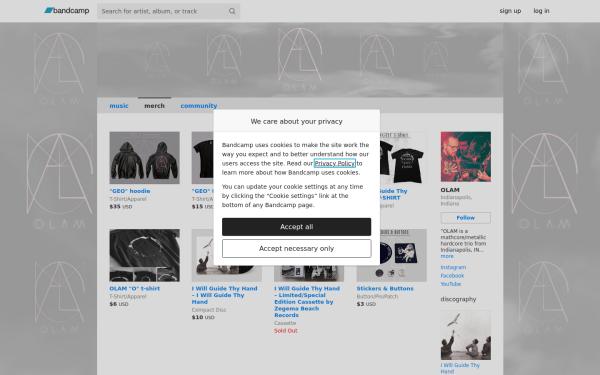The width and height of the screenshot is (600, 375).
Task: Click the $3 USD stickers price
Action: [366, 304]
